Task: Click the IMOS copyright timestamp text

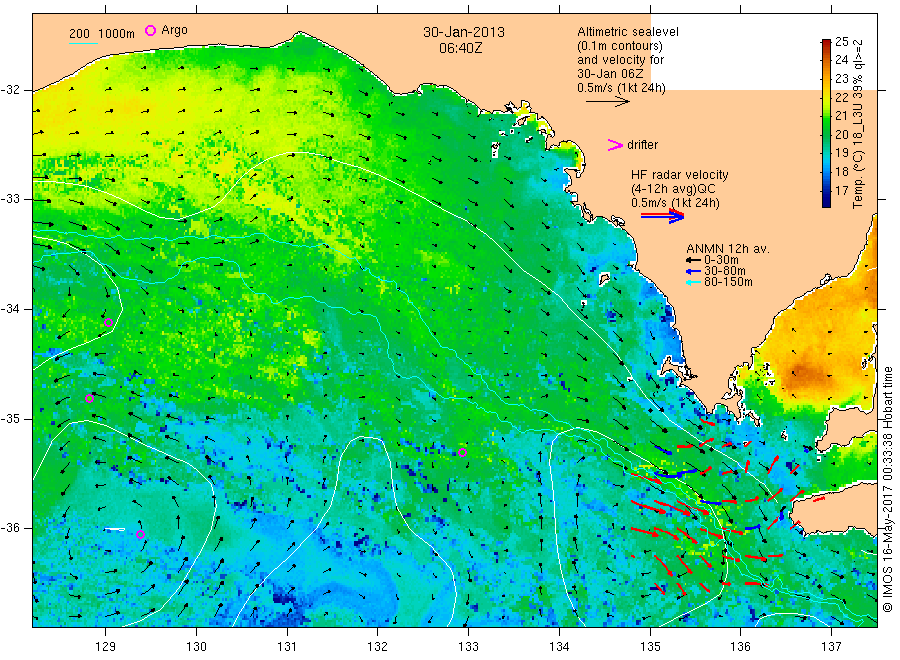Action: tap(888, 490)
